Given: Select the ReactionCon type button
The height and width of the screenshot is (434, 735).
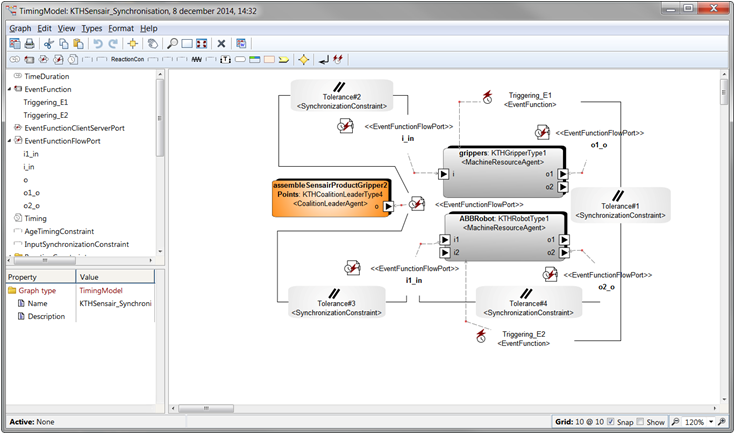Looking at the screenshot, I should click(x=128, y=60).
